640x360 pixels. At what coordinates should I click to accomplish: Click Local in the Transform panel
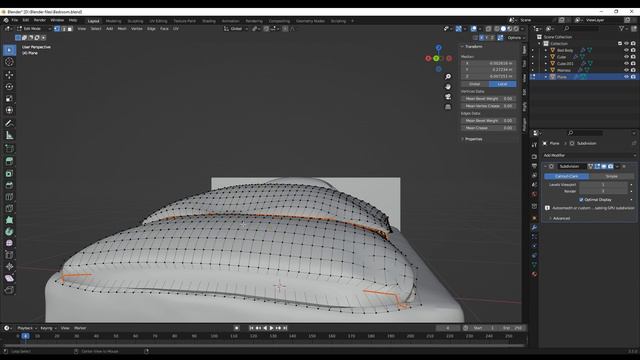point(502,84)
